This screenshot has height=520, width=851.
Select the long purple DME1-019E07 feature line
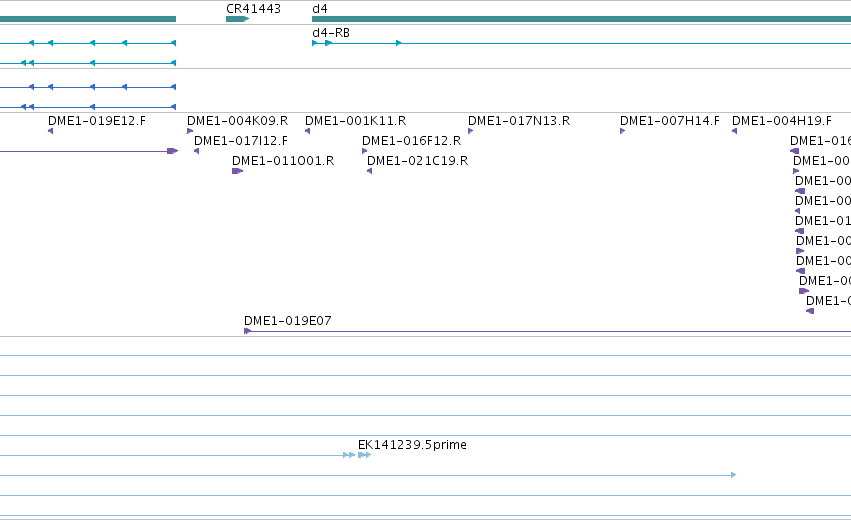[x=548, y=331]
